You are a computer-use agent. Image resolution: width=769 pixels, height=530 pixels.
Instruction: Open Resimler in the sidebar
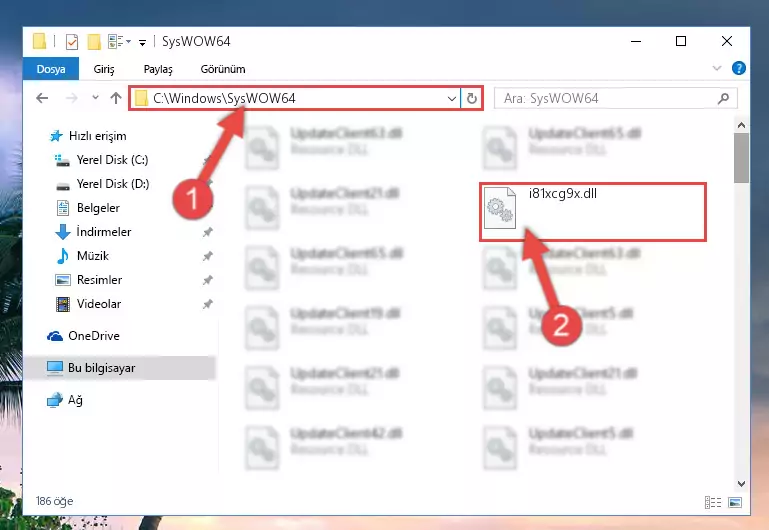click(x=99, y=280)
